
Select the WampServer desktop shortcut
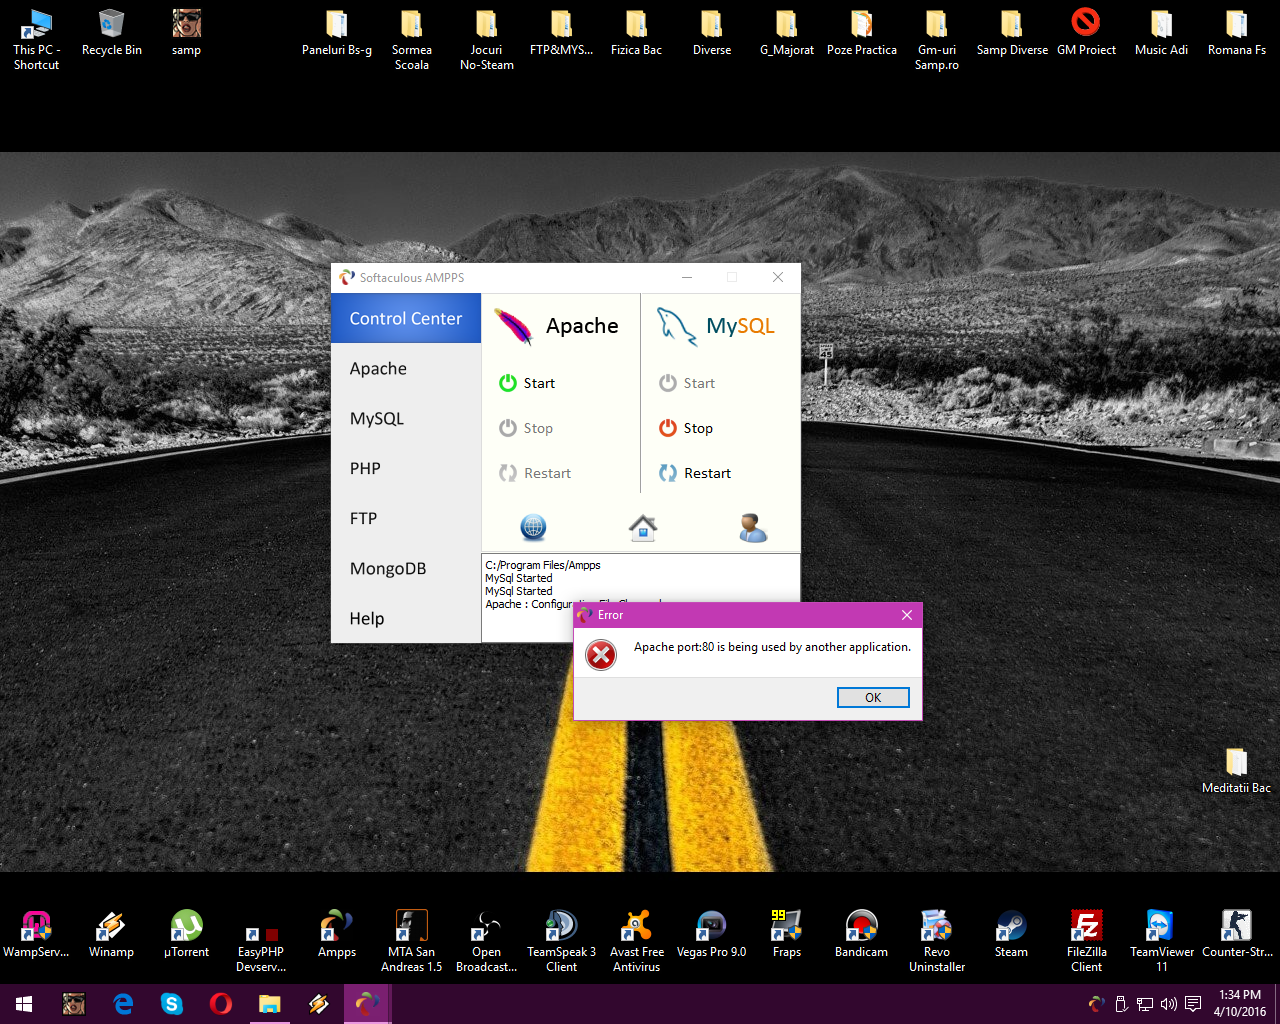pyautogui.click(x=37, y=934)
